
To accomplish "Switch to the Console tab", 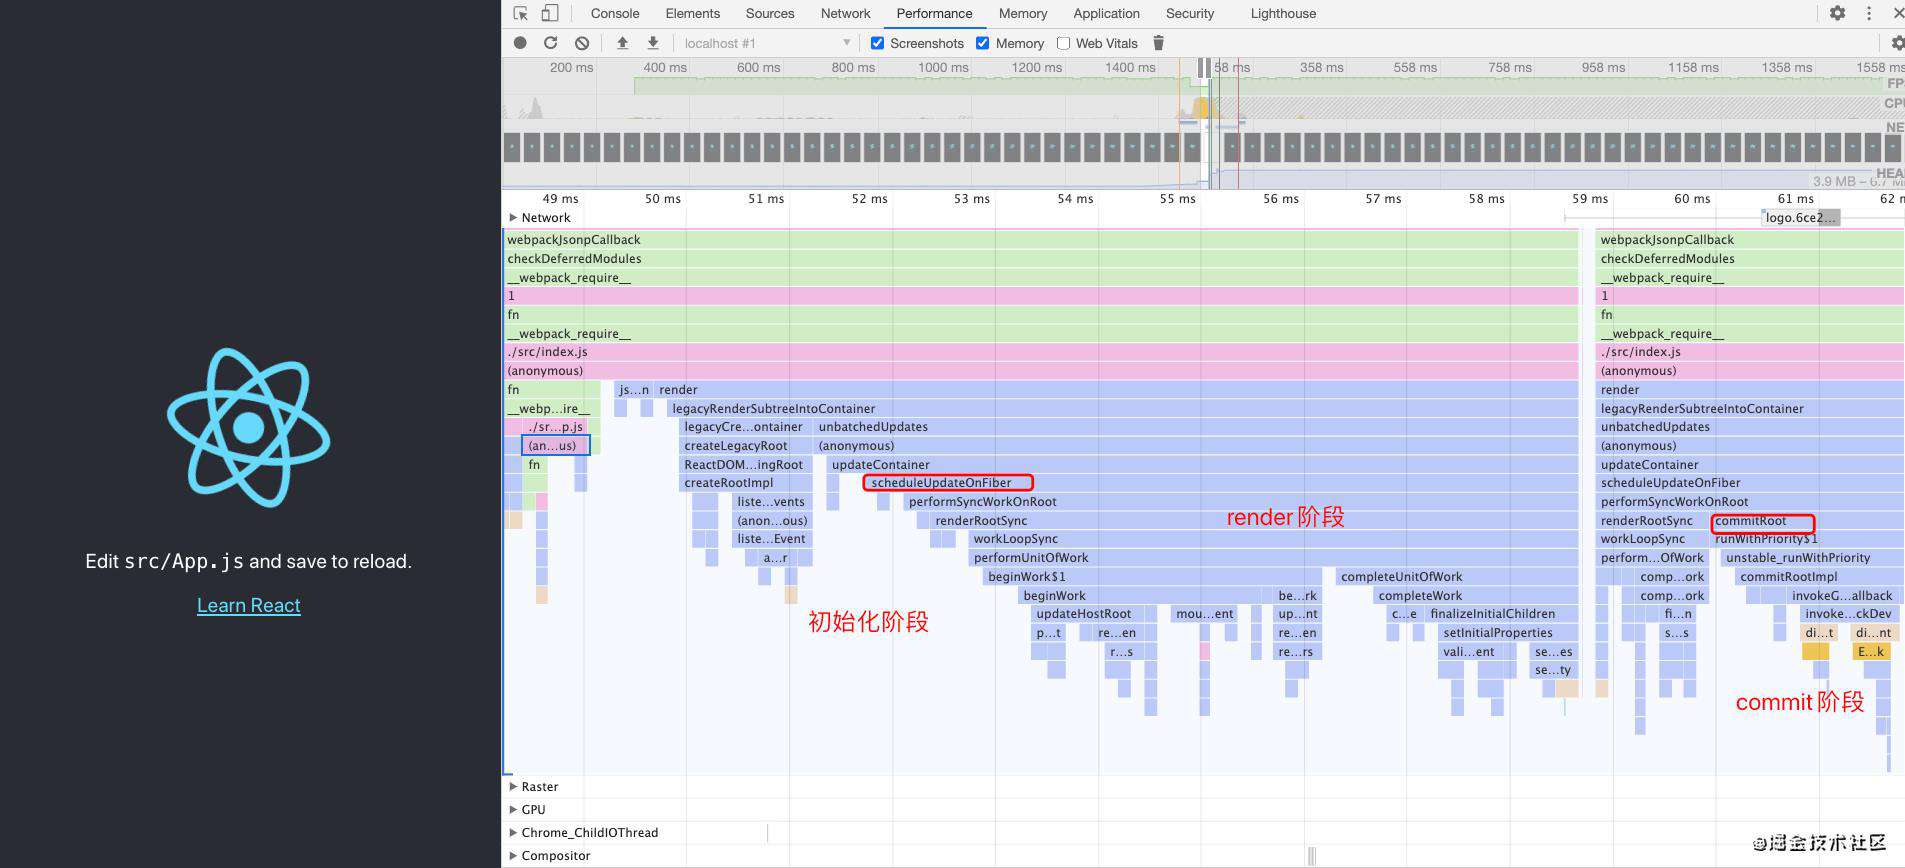I will point(615,13).
